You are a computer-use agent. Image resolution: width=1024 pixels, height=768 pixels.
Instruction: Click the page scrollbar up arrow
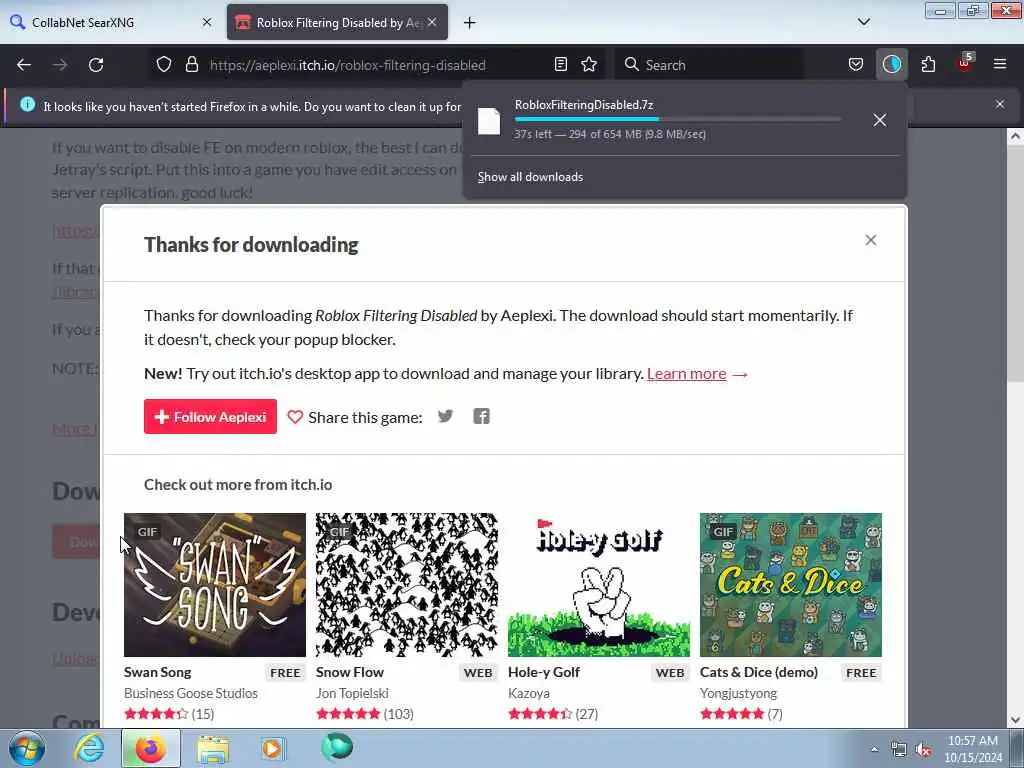click(x=1015, y=136)
